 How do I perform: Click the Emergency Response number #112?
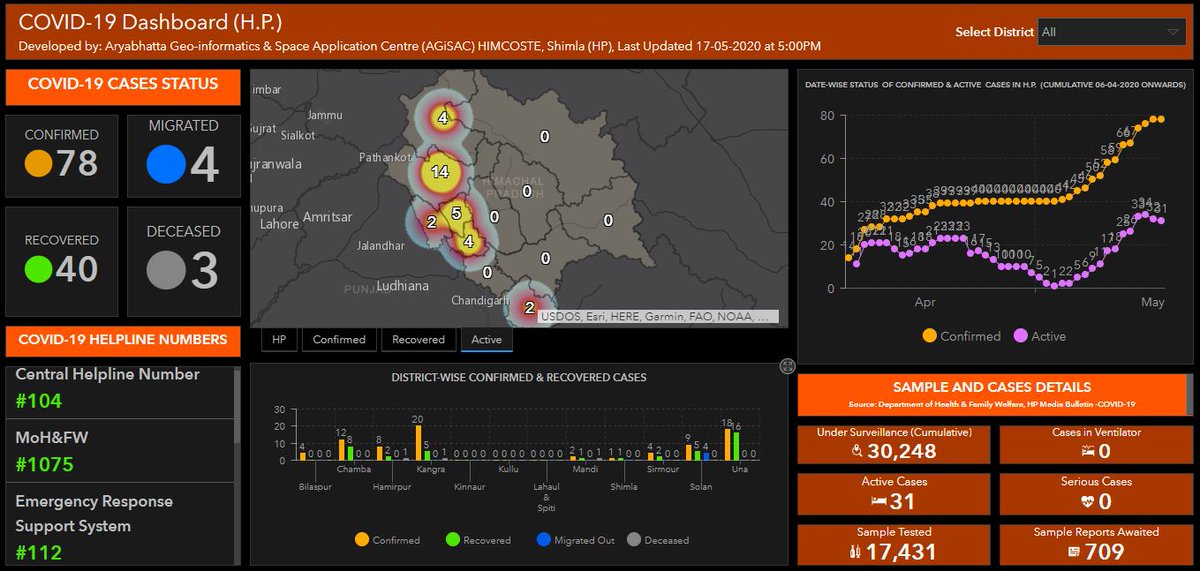(x=38, y=552)
